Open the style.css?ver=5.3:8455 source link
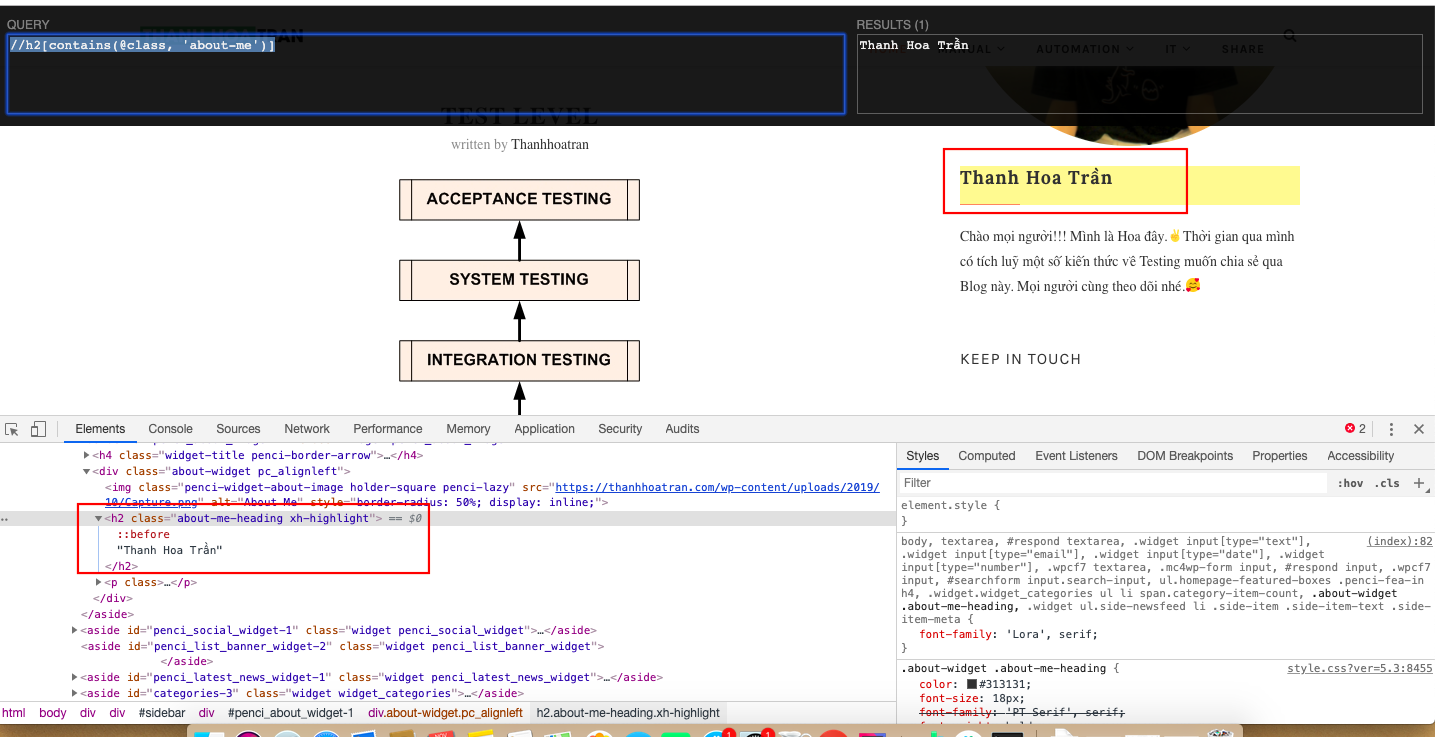Screen dimensions: 1435x737 coord(1360,668)
